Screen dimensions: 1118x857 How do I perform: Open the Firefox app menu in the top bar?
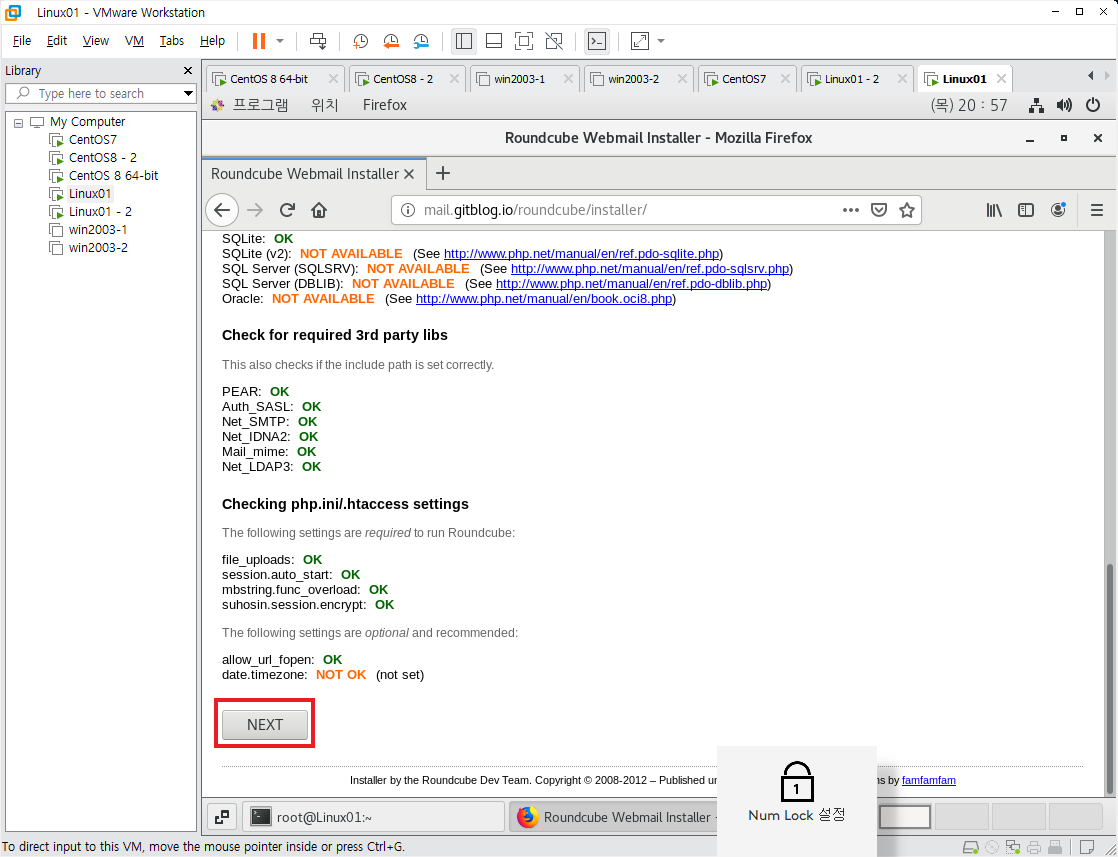385,106
